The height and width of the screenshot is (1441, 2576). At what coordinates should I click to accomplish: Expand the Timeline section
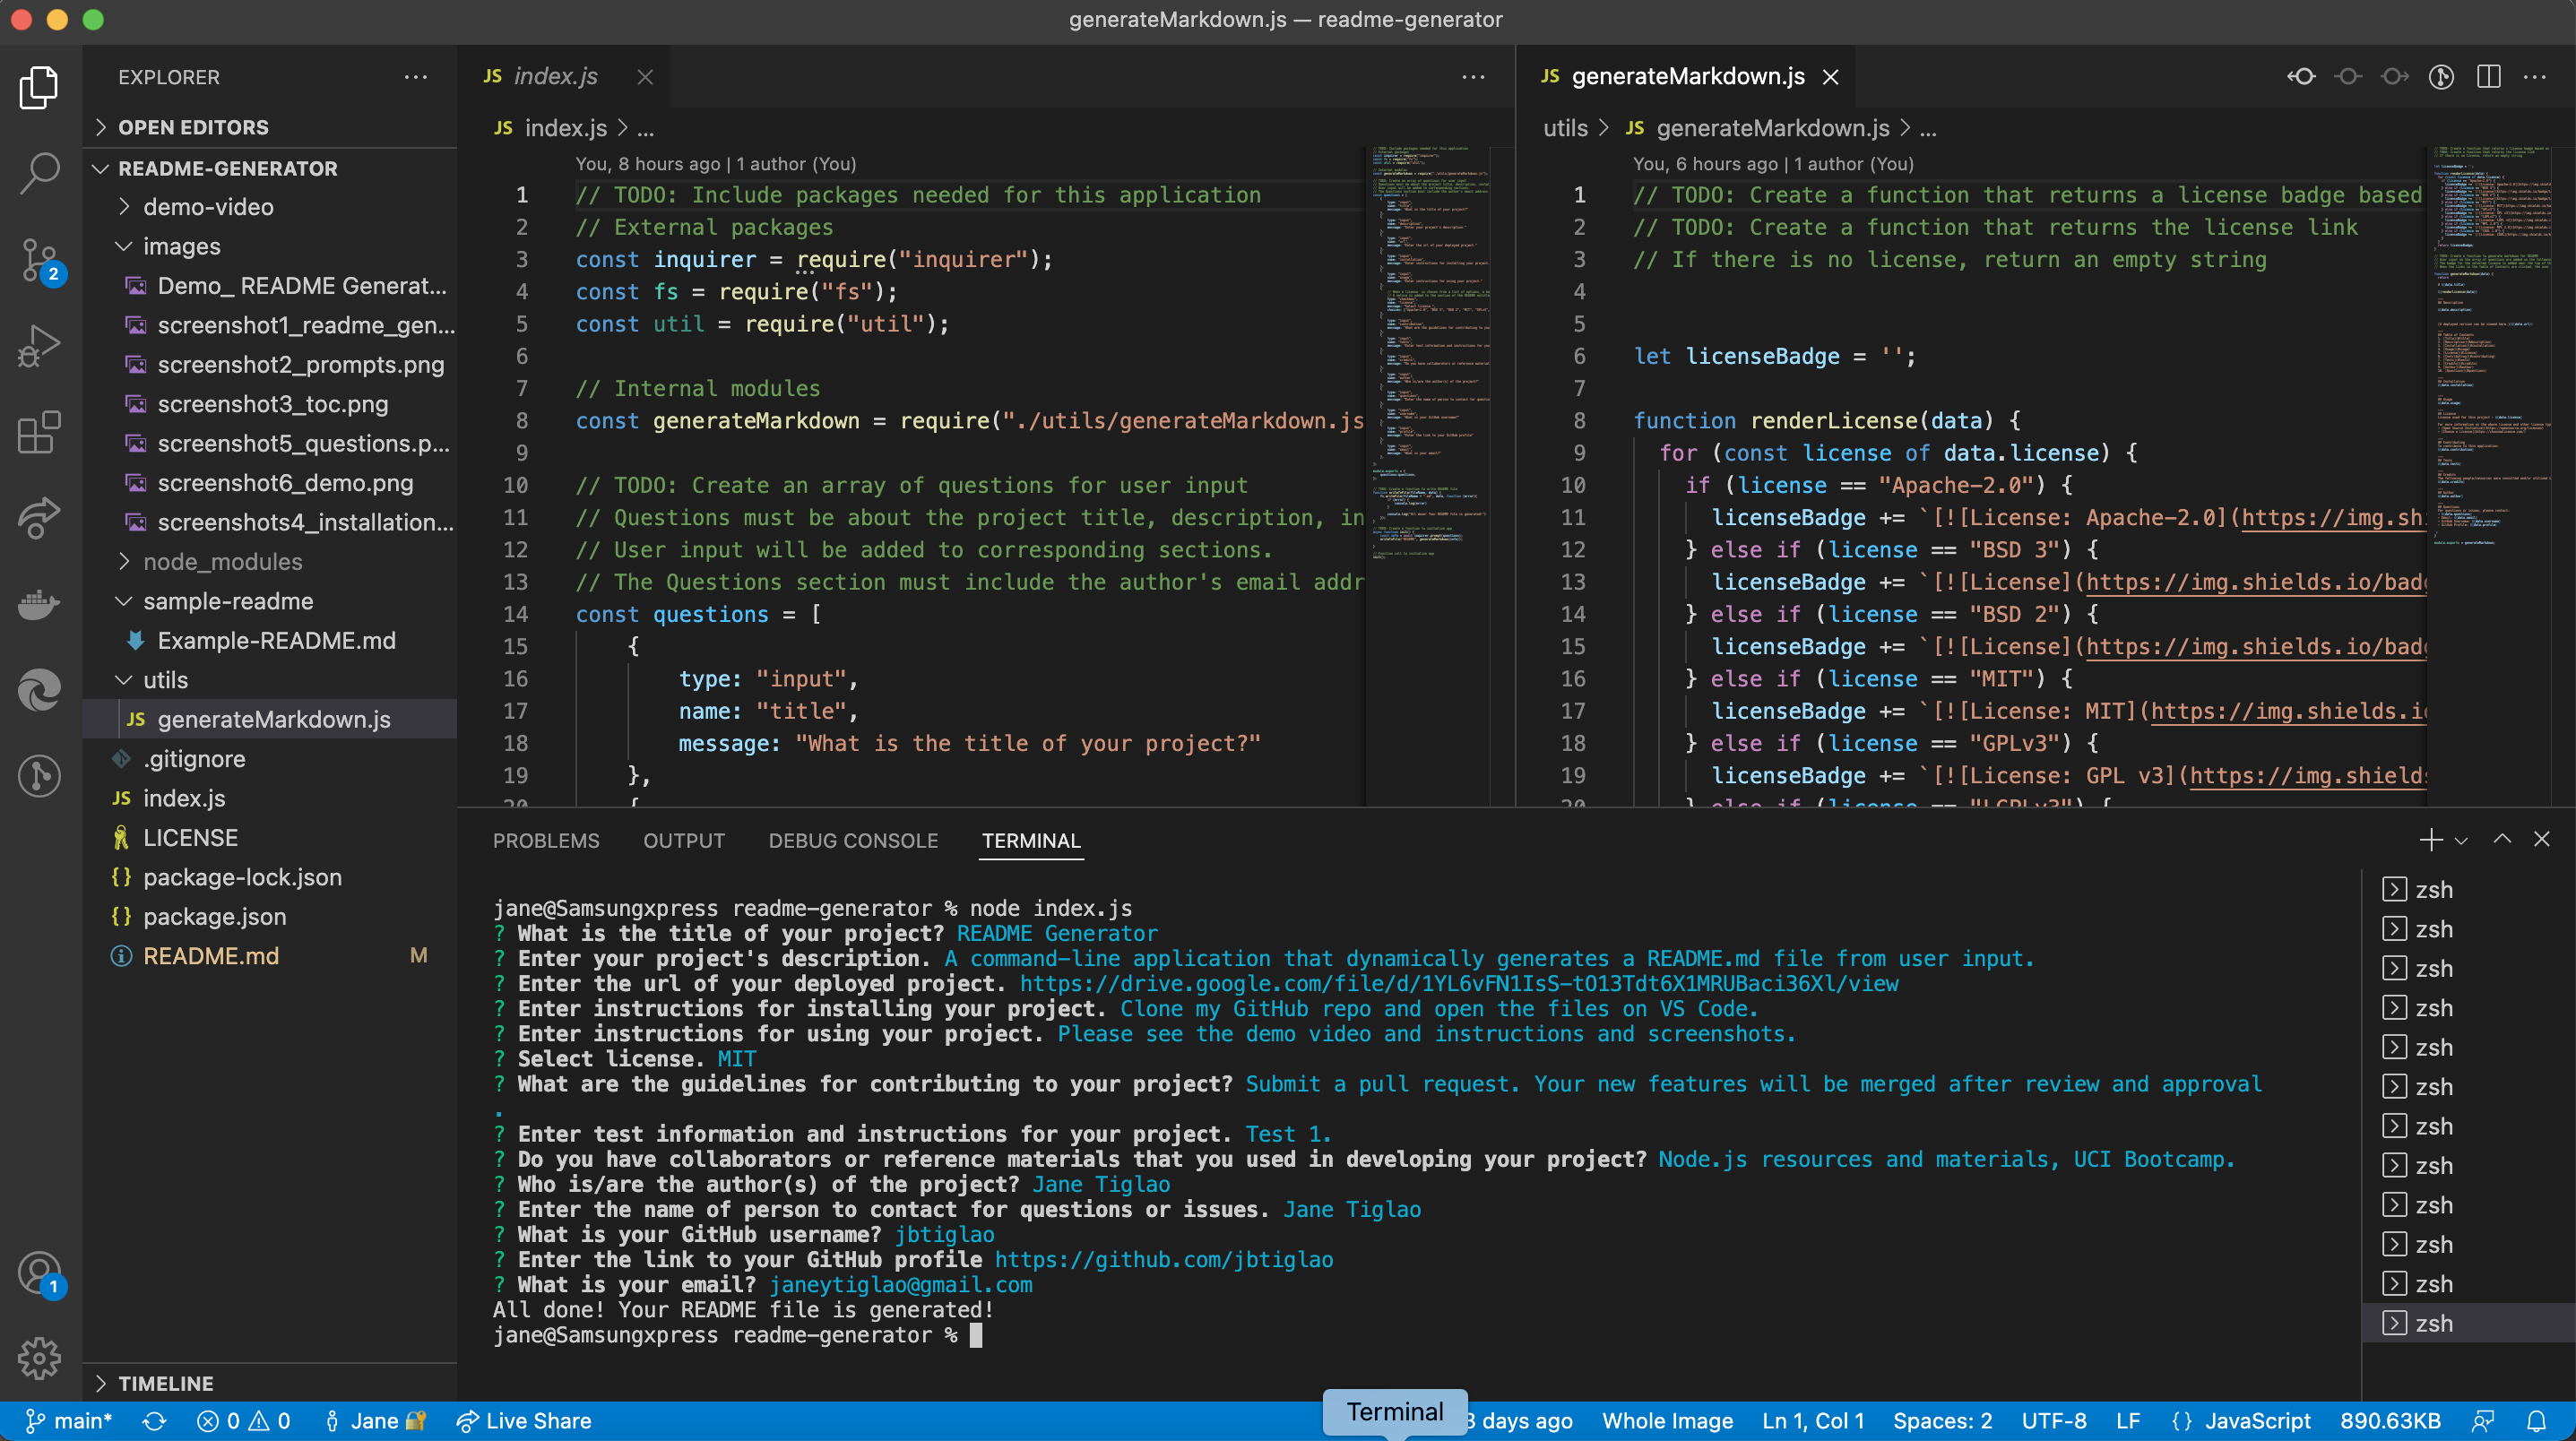[270, 1383]
